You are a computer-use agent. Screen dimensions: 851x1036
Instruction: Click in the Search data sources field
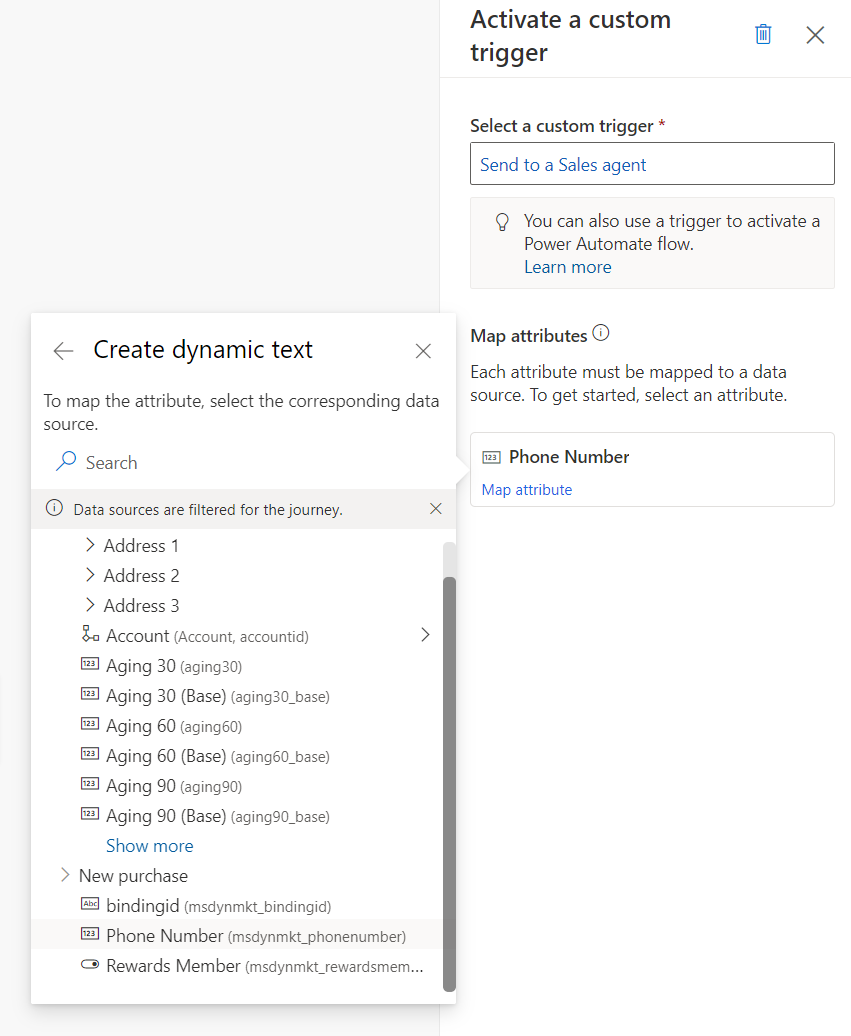[x=240, y=462]
